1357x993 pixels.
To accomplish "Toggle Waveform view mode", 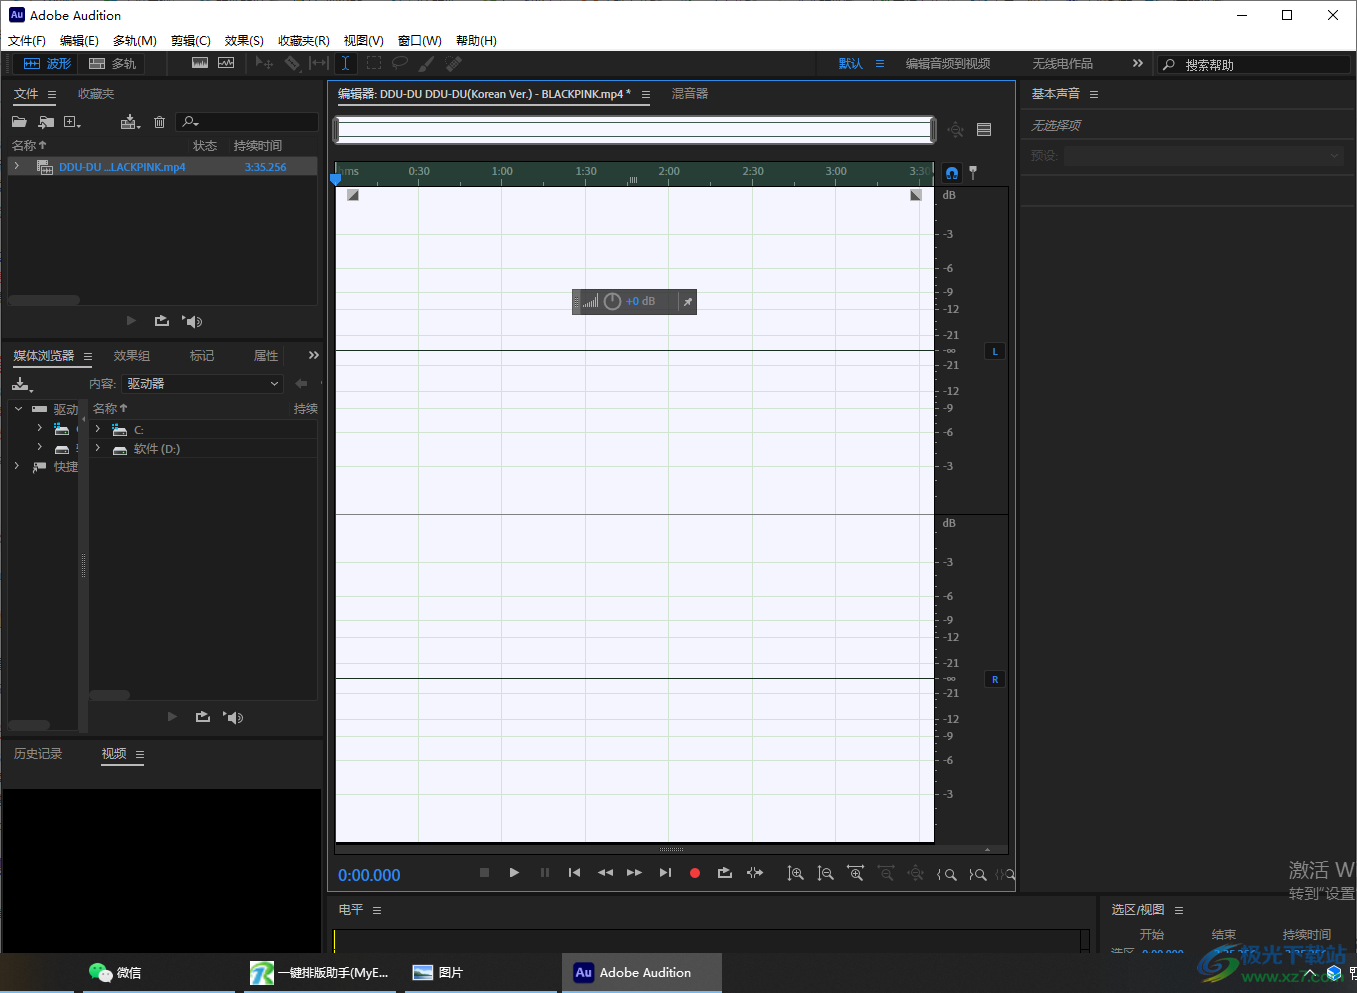I will (48, 63).
